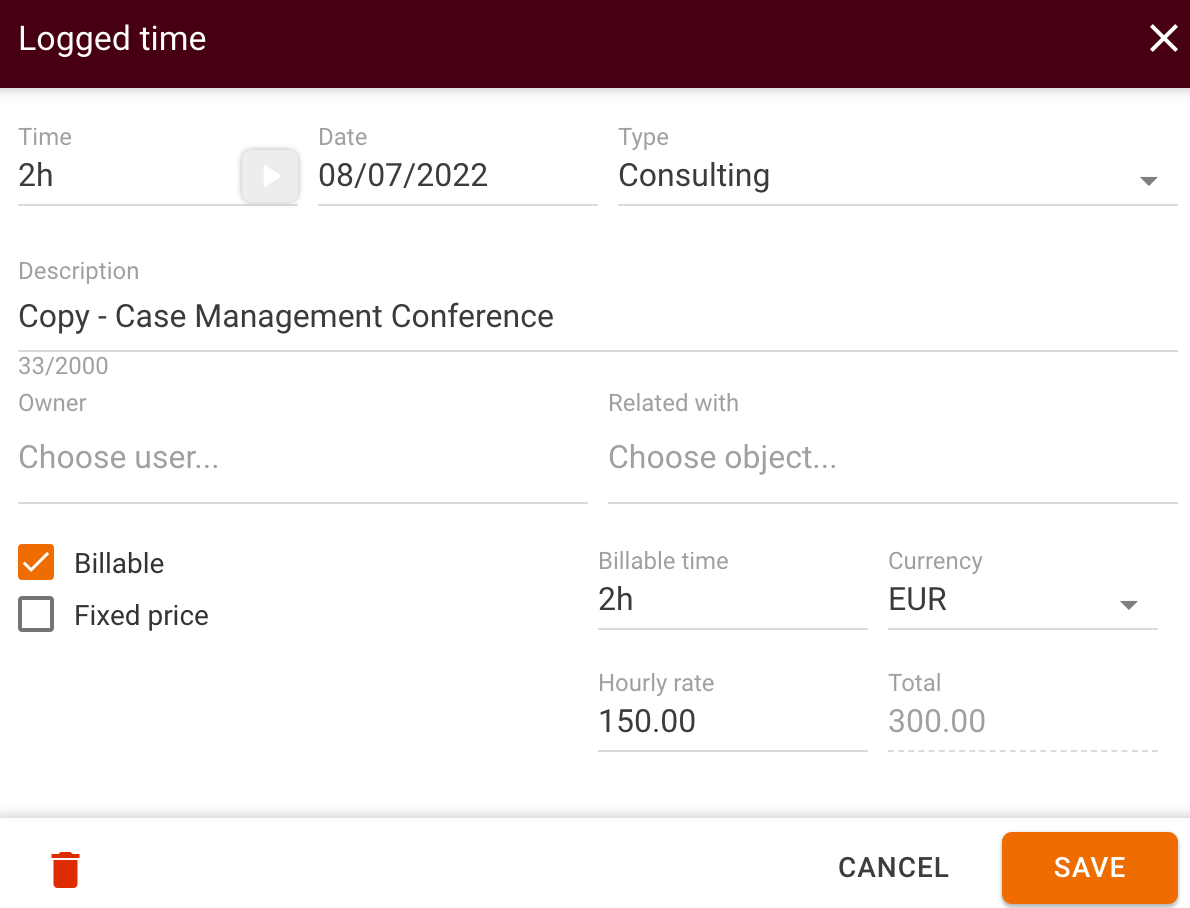Click the Logged time title bar
Viewport: 1190px width, 908px height.
tap(112, 39)
